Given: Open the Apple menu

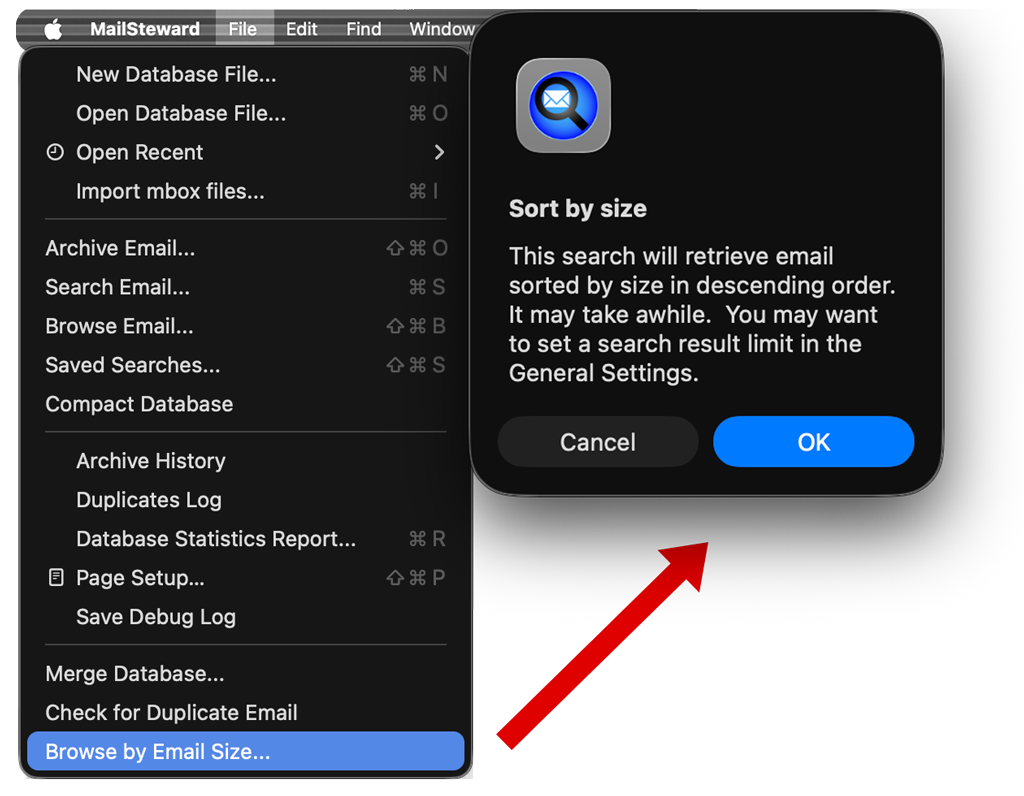Looking at the screenshot, I should (51, 28).
